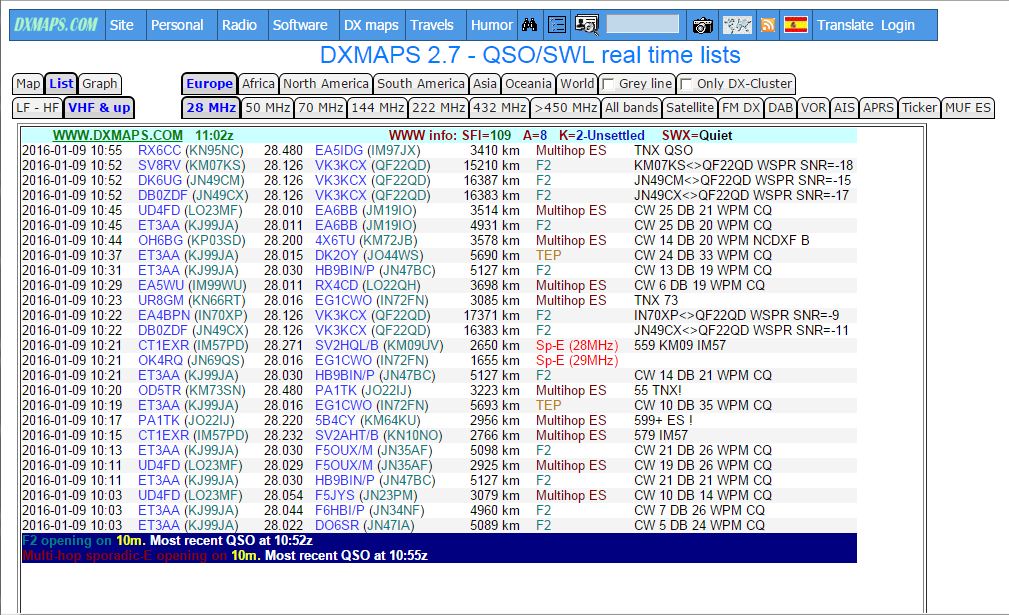1009x615 pixels.
Task: Switch to the 50 MHz band tab
Action: [267, 108]
